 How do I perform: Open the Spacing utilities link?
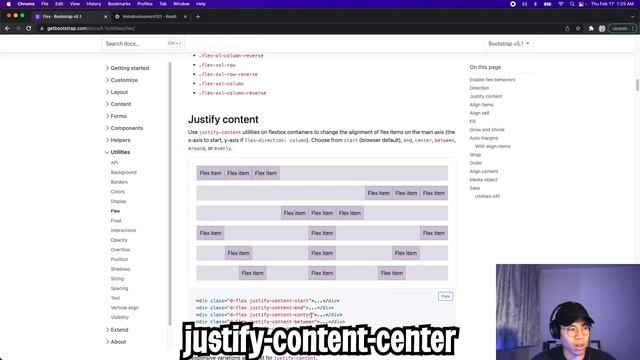[x=119, y=288]
